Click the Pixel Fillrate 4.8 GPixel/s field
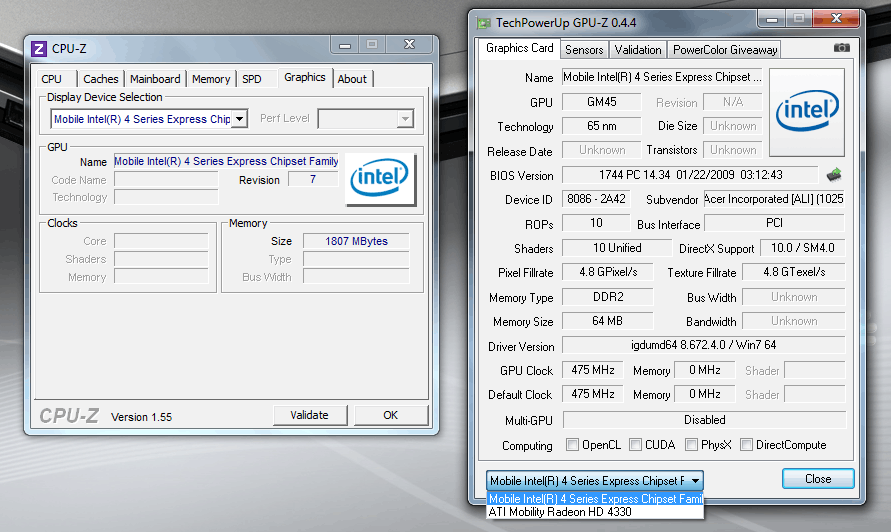The height and width of the screenshot is (532, 891). [607, 272]
